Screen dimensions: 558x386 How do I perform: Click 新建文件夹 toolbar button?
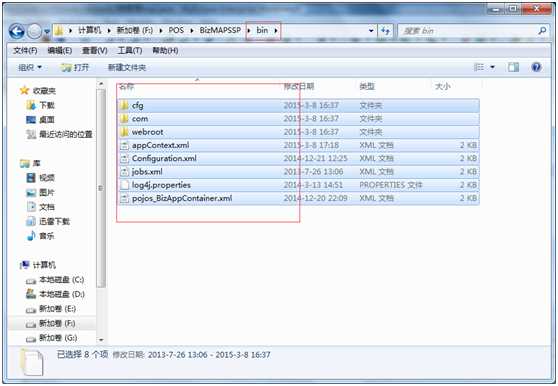(x=127, y=67)
